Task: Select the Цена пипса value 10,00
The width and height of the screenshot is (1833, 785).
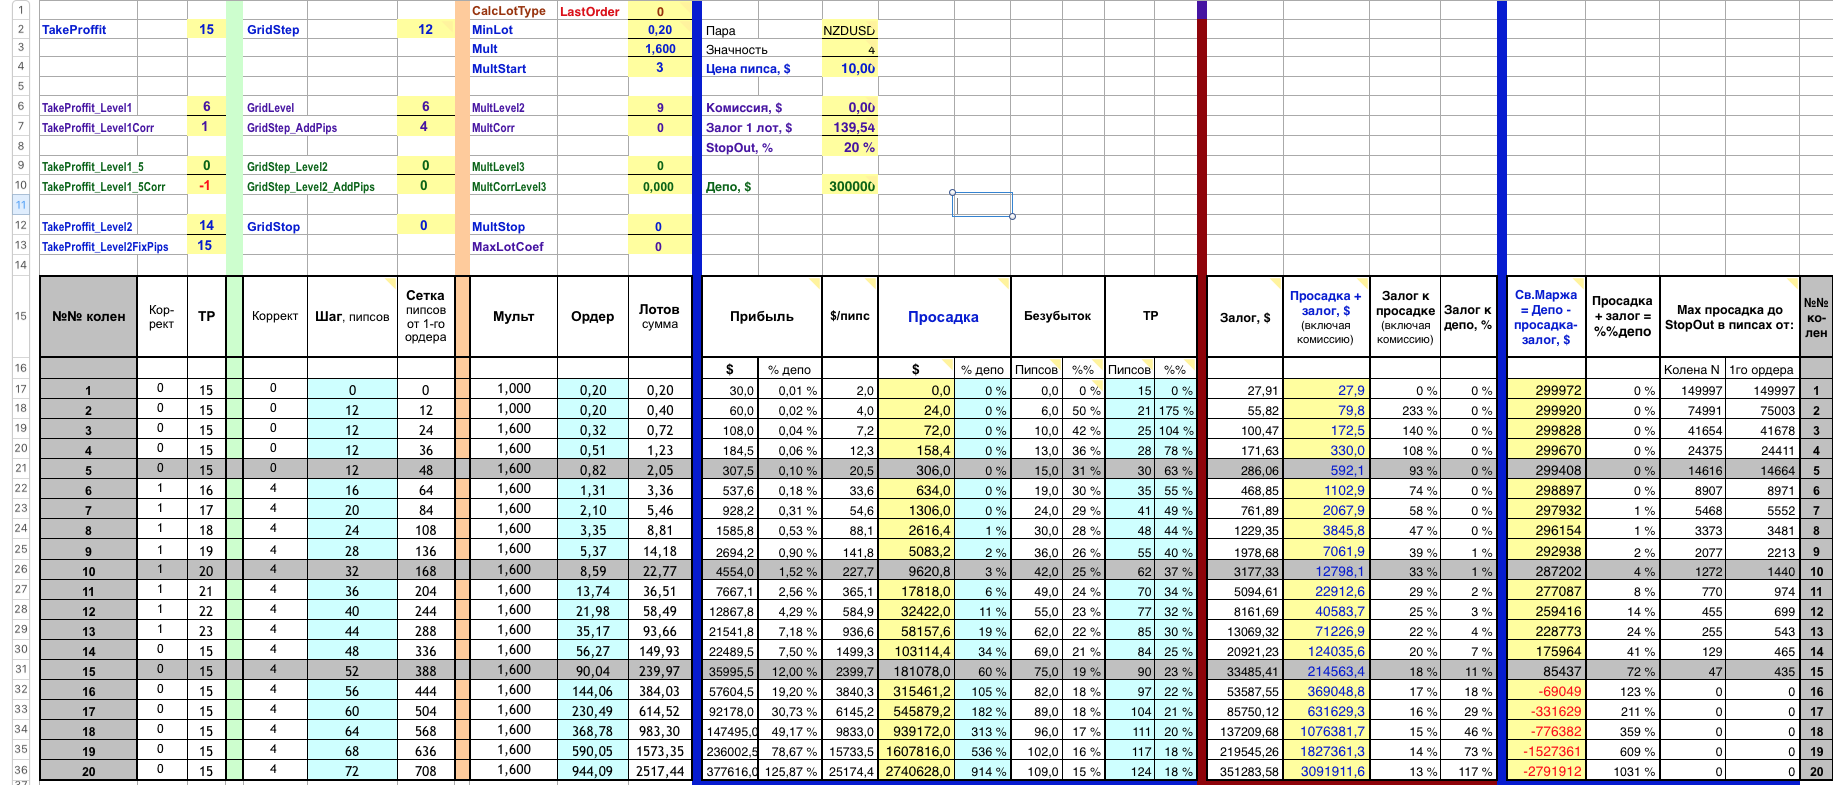Action: 849,68
